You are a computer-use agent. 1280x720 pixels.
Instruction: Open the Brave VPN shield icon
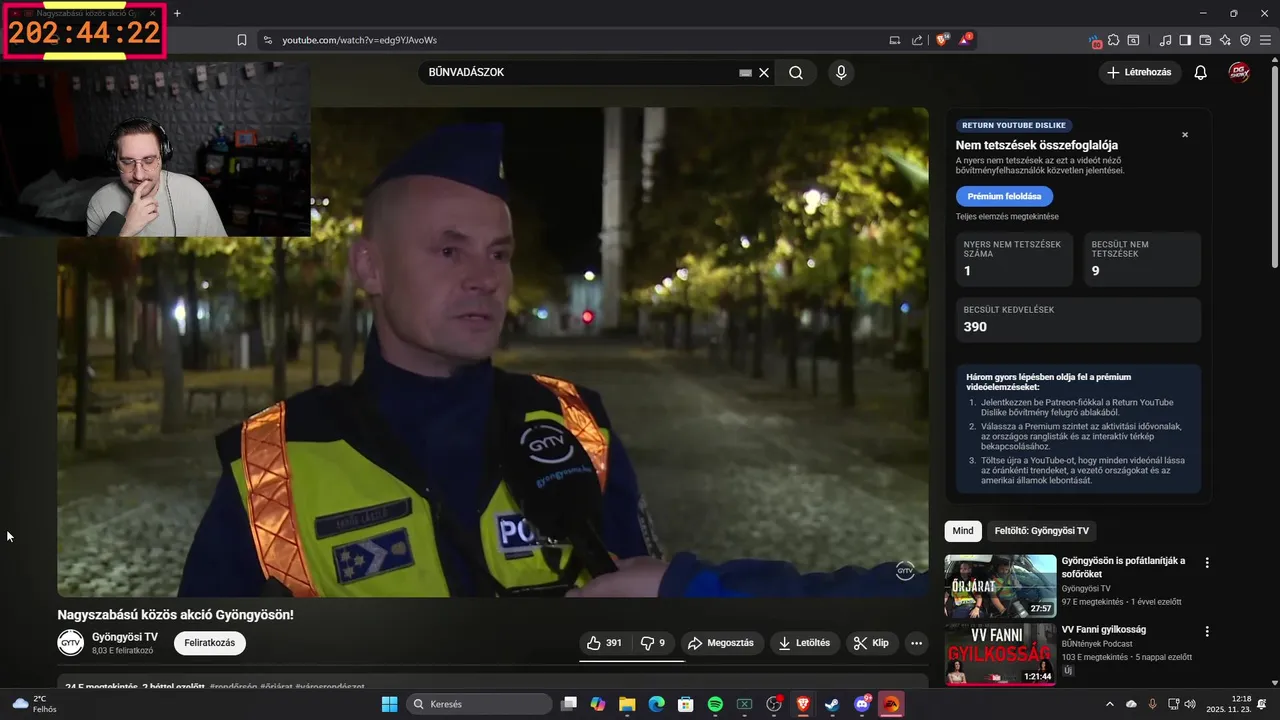point(1245,40)
